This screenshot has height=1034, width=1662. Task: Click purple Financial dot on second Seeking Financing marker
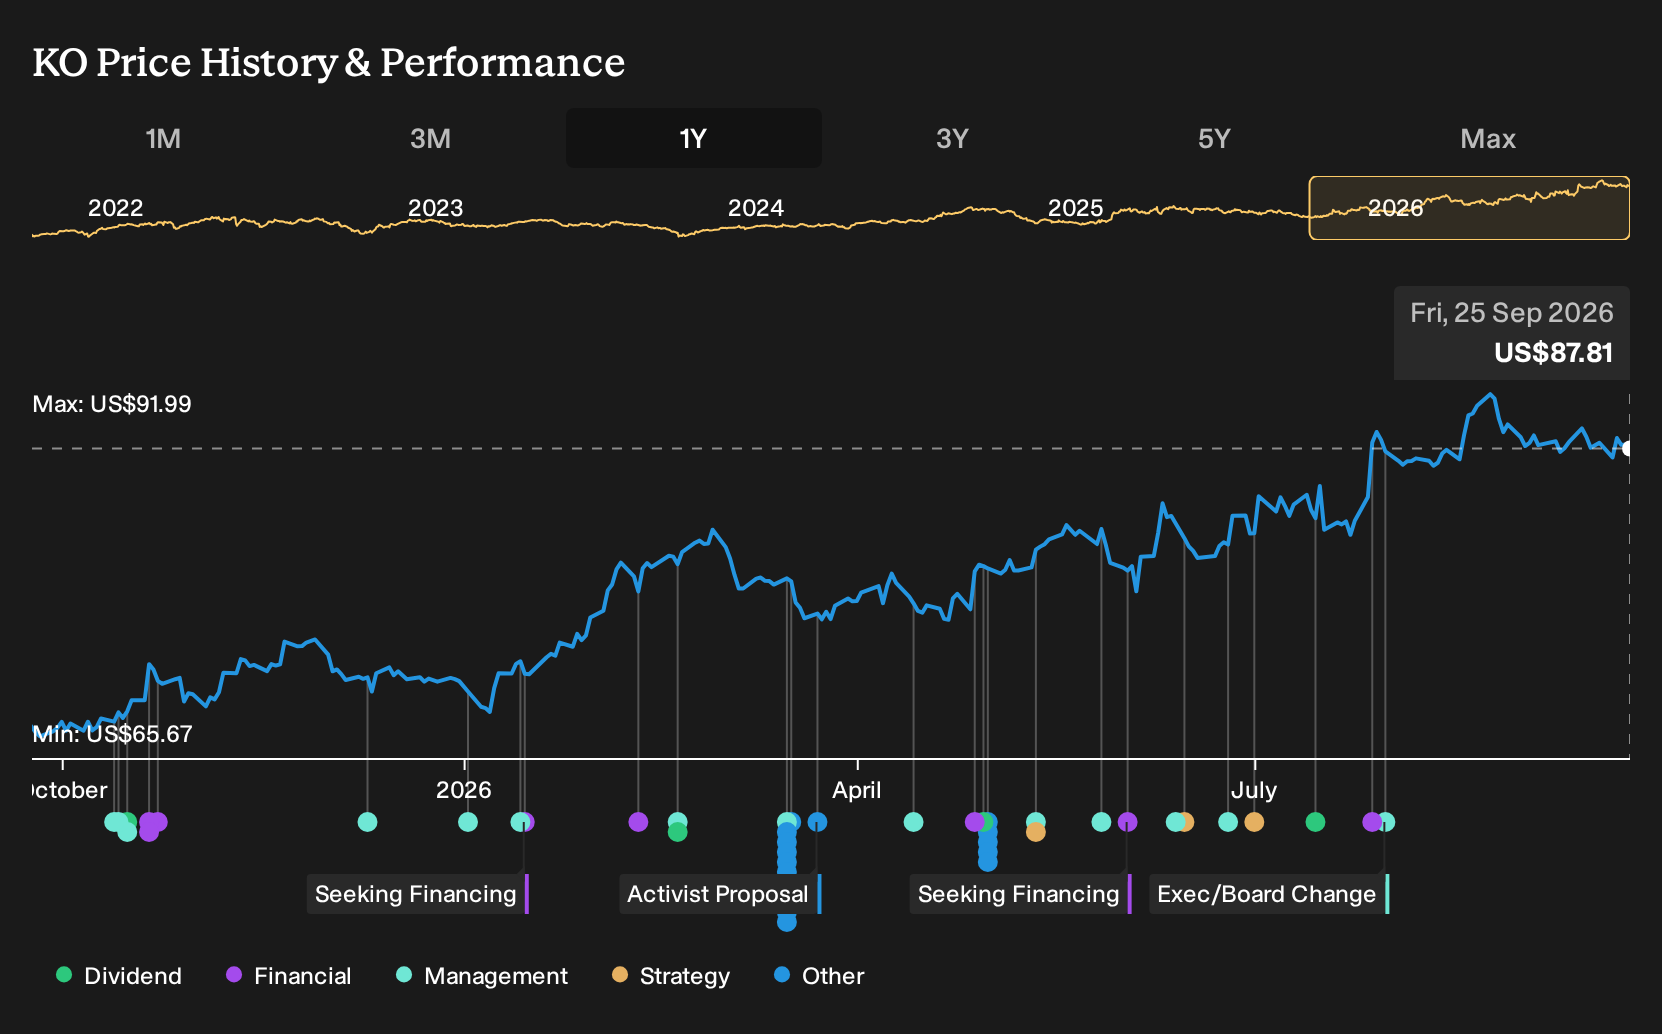pos(1127,822)
